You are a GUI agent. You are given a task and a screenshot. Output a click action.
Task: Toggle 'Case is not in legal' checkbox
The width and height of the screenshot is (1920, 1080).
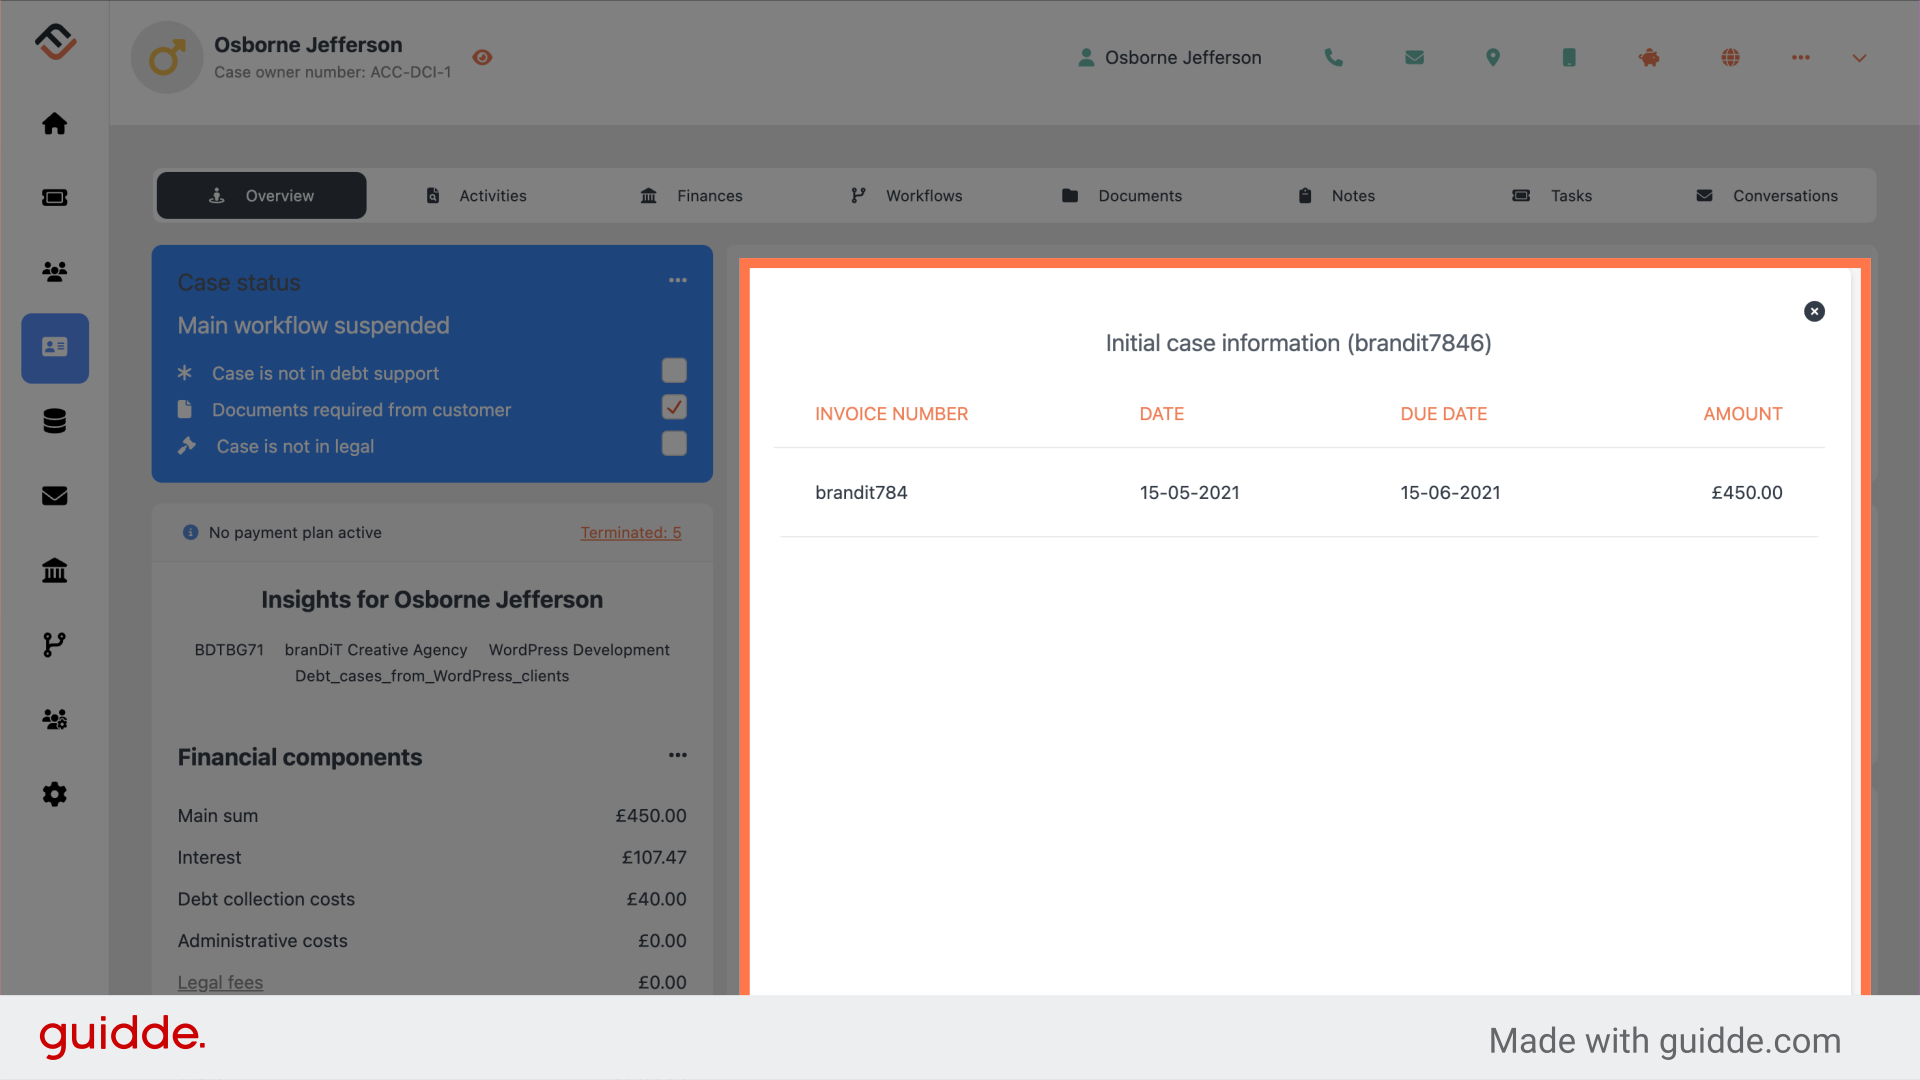click(x=673, y=444)
